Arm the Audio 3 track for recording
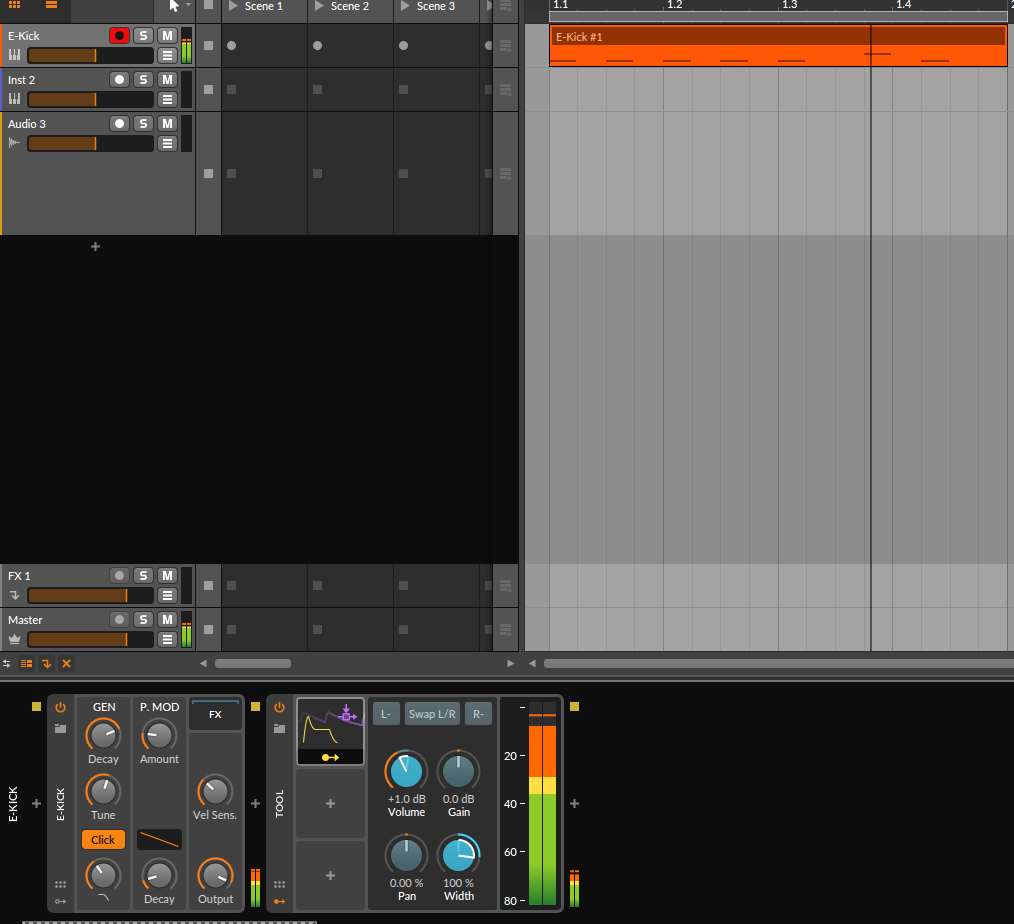This screenshot has height=924, width=1014. (x=119, y=124)
